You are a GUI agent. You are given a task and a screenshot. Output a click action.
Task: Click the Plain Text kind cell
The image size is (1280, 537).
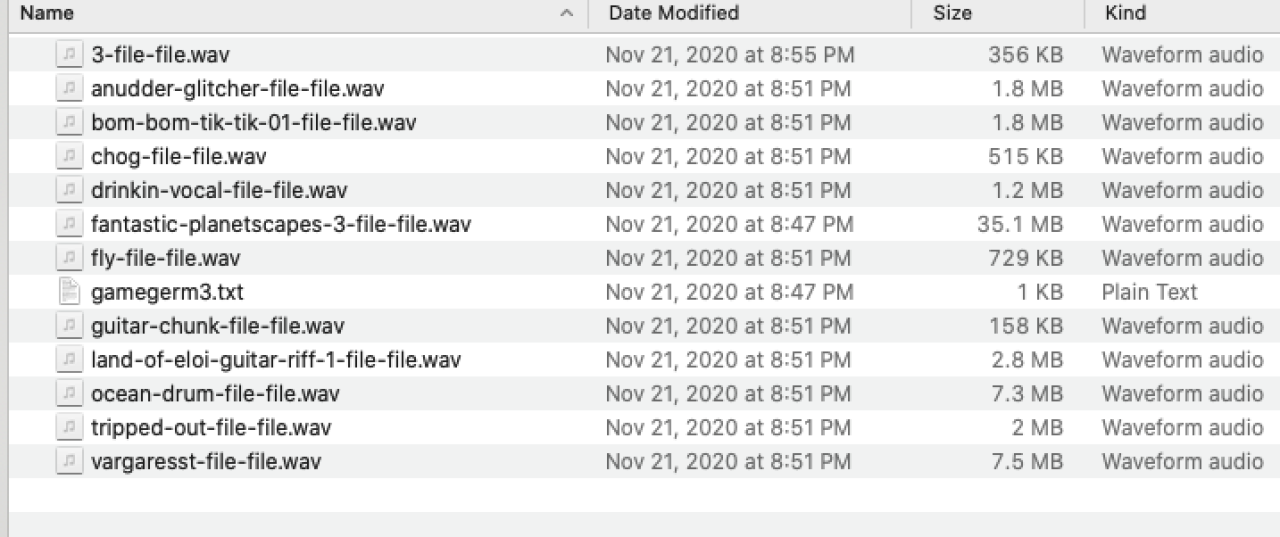click(x=1149, y=292)
